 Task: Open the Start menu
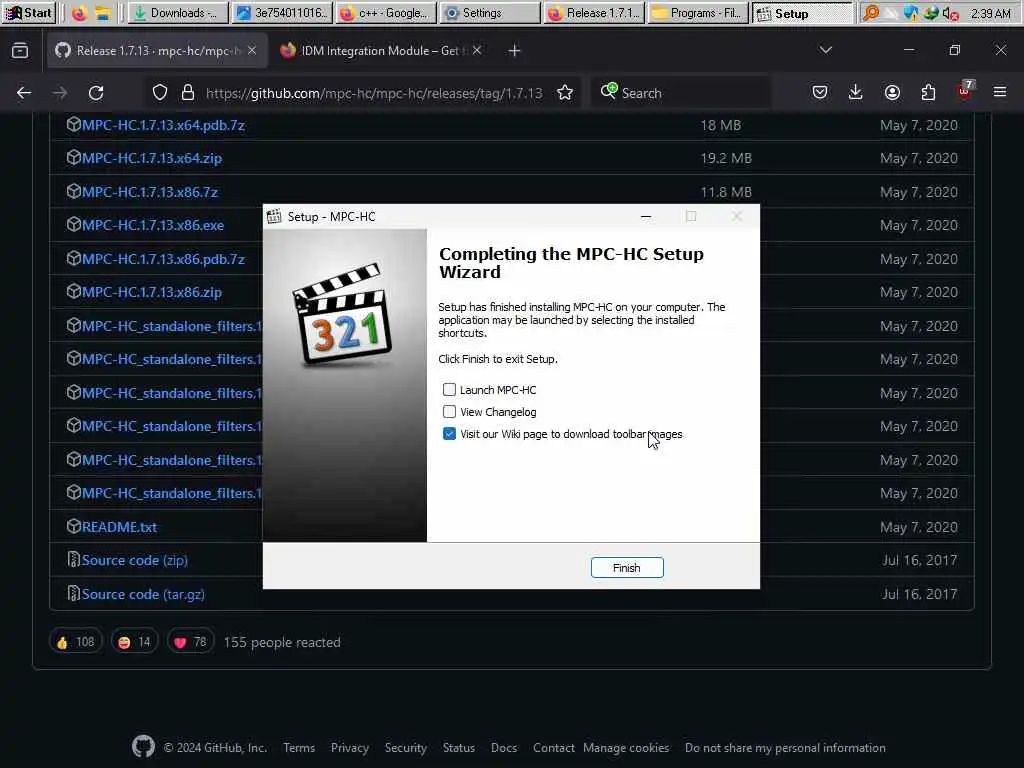click(x=29, y=13)
